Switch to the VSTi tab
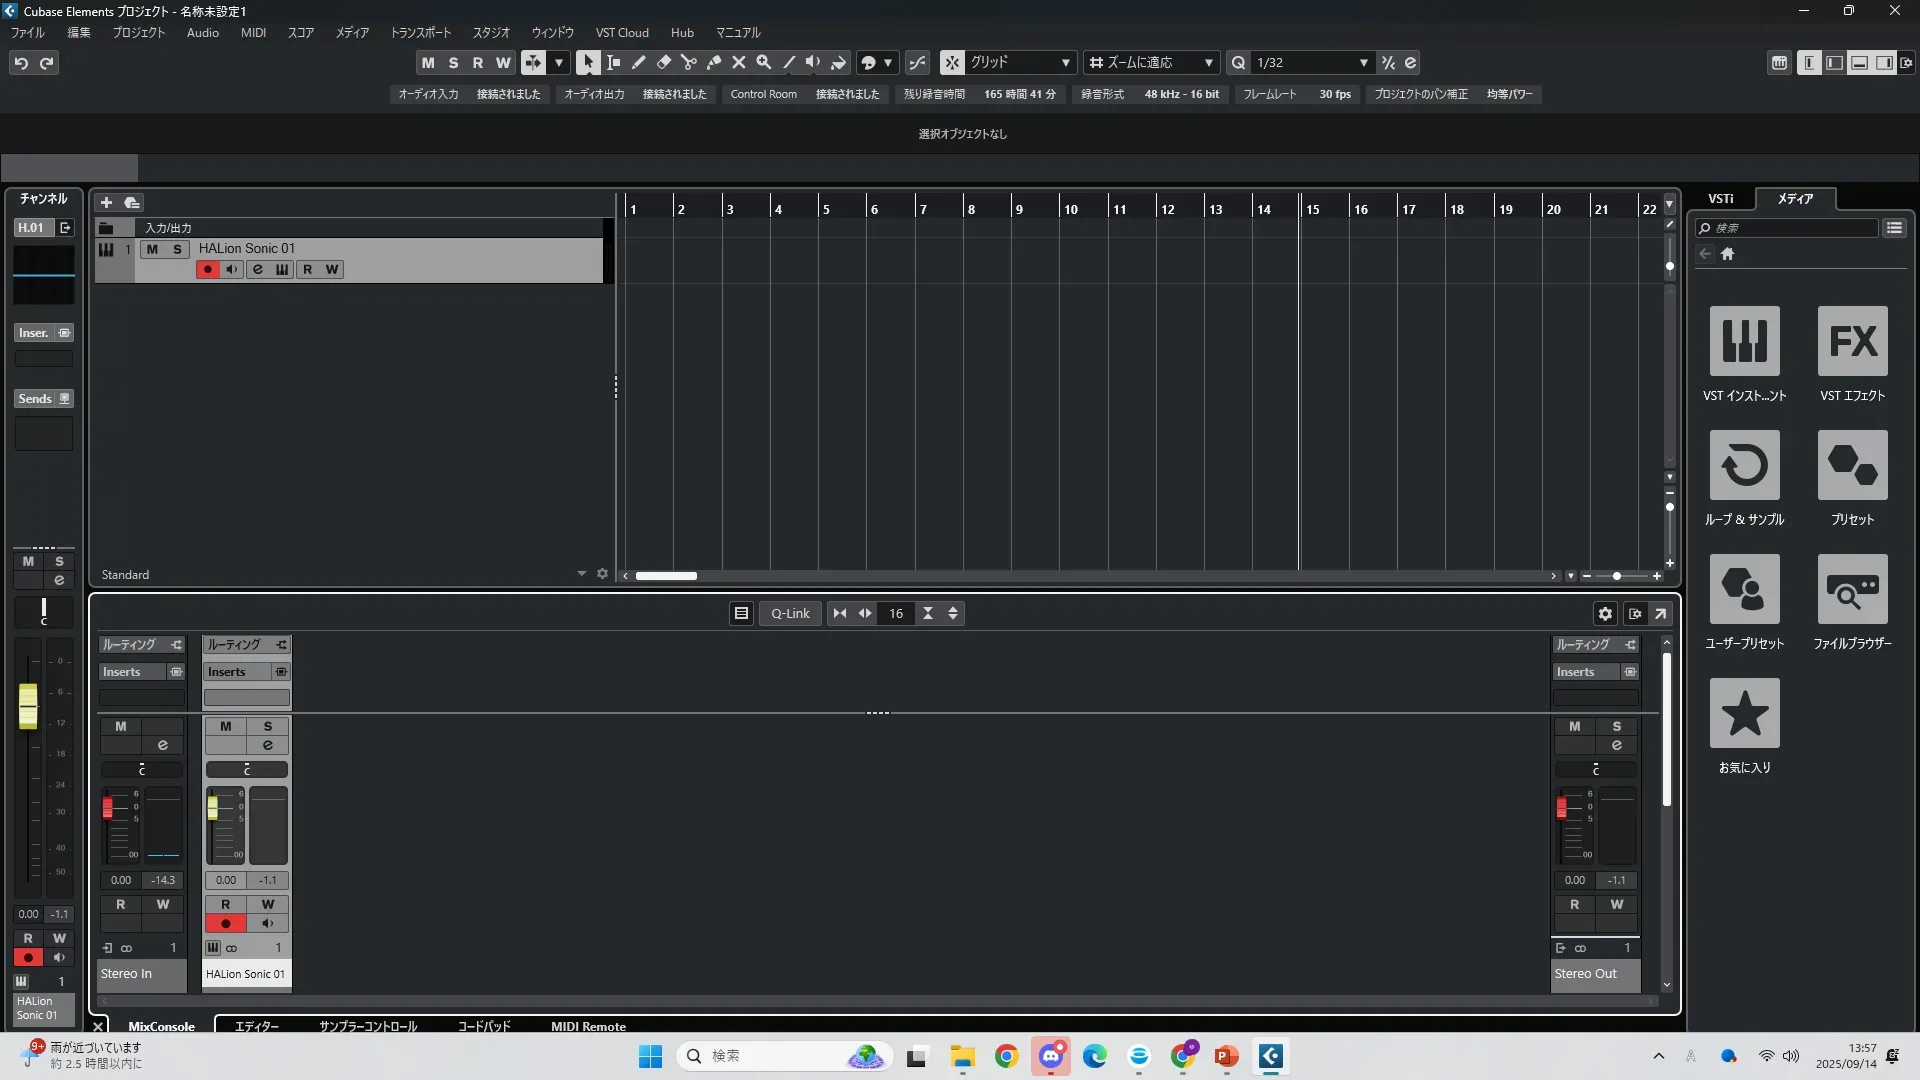This screenshot has height=1080, width=1920. pos(1720,198)
